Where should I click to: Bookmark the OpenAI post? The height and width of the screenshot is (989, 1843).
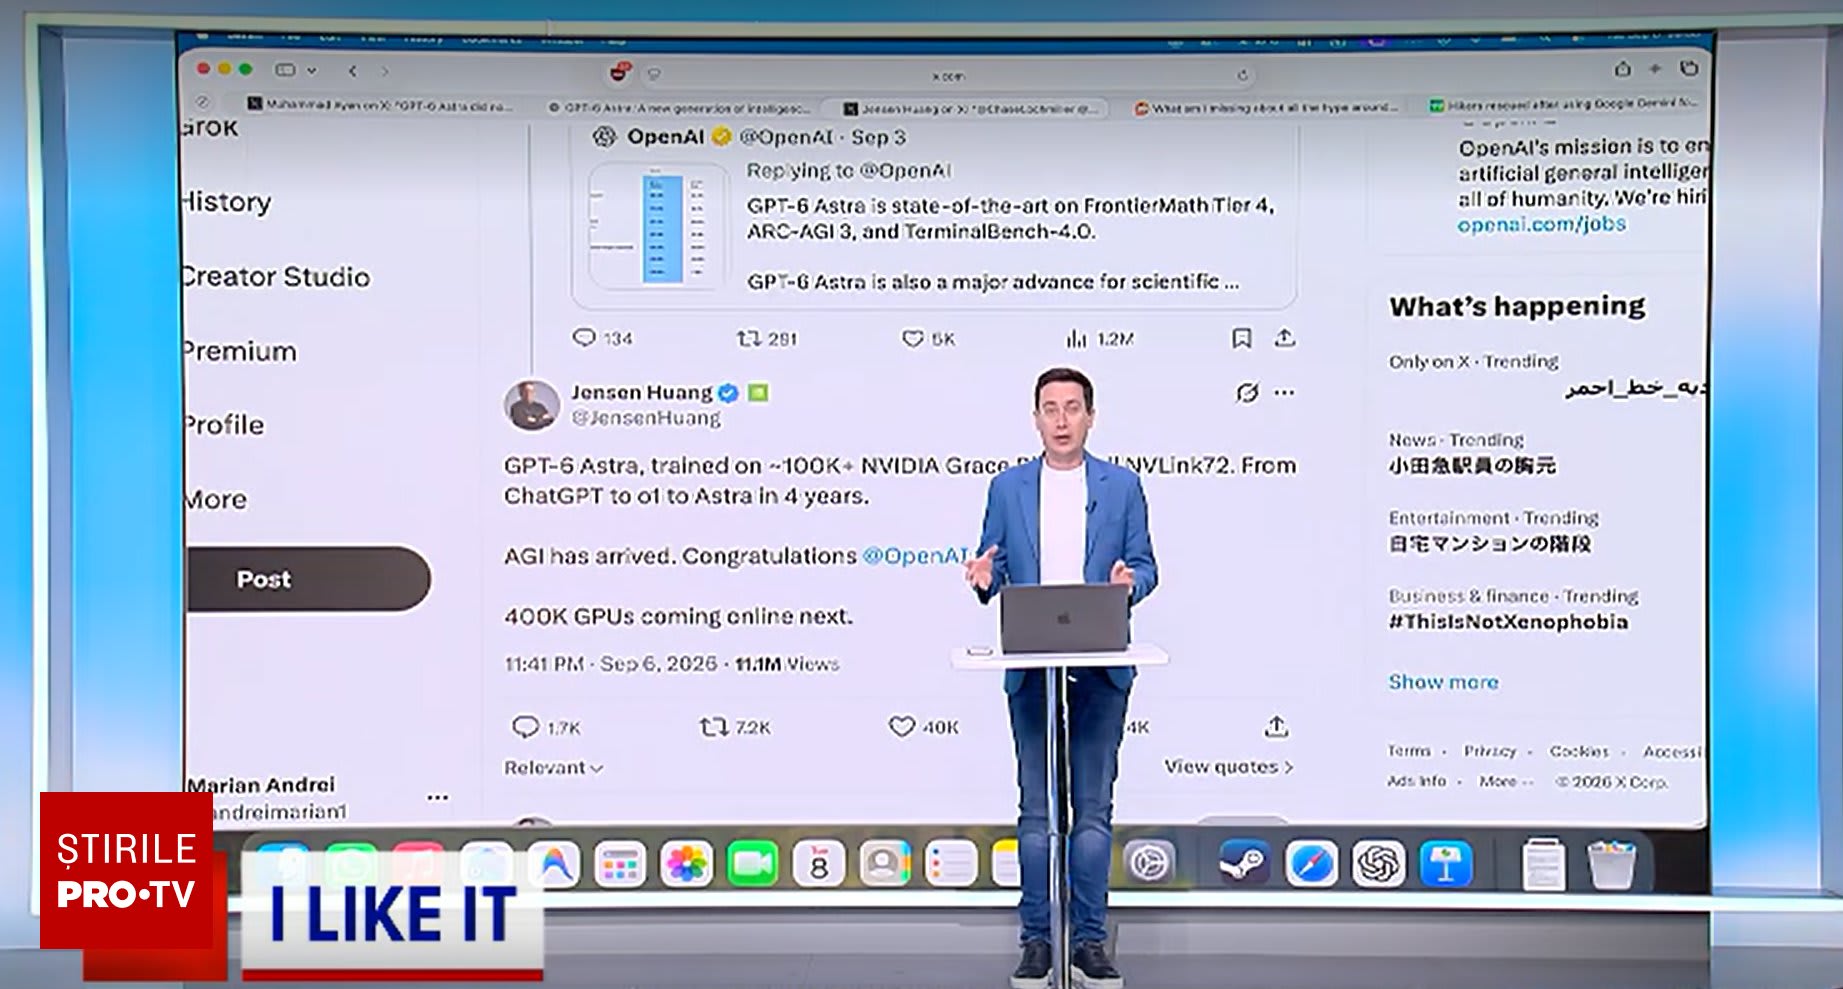point(1241,338)
